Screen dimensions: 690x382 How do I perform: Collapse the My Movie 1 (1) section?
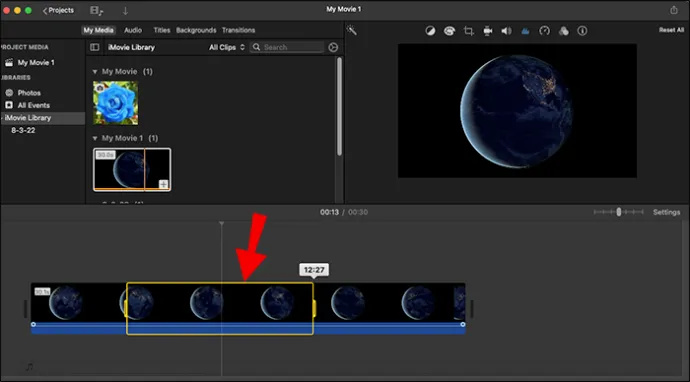[x=95, y=138]
